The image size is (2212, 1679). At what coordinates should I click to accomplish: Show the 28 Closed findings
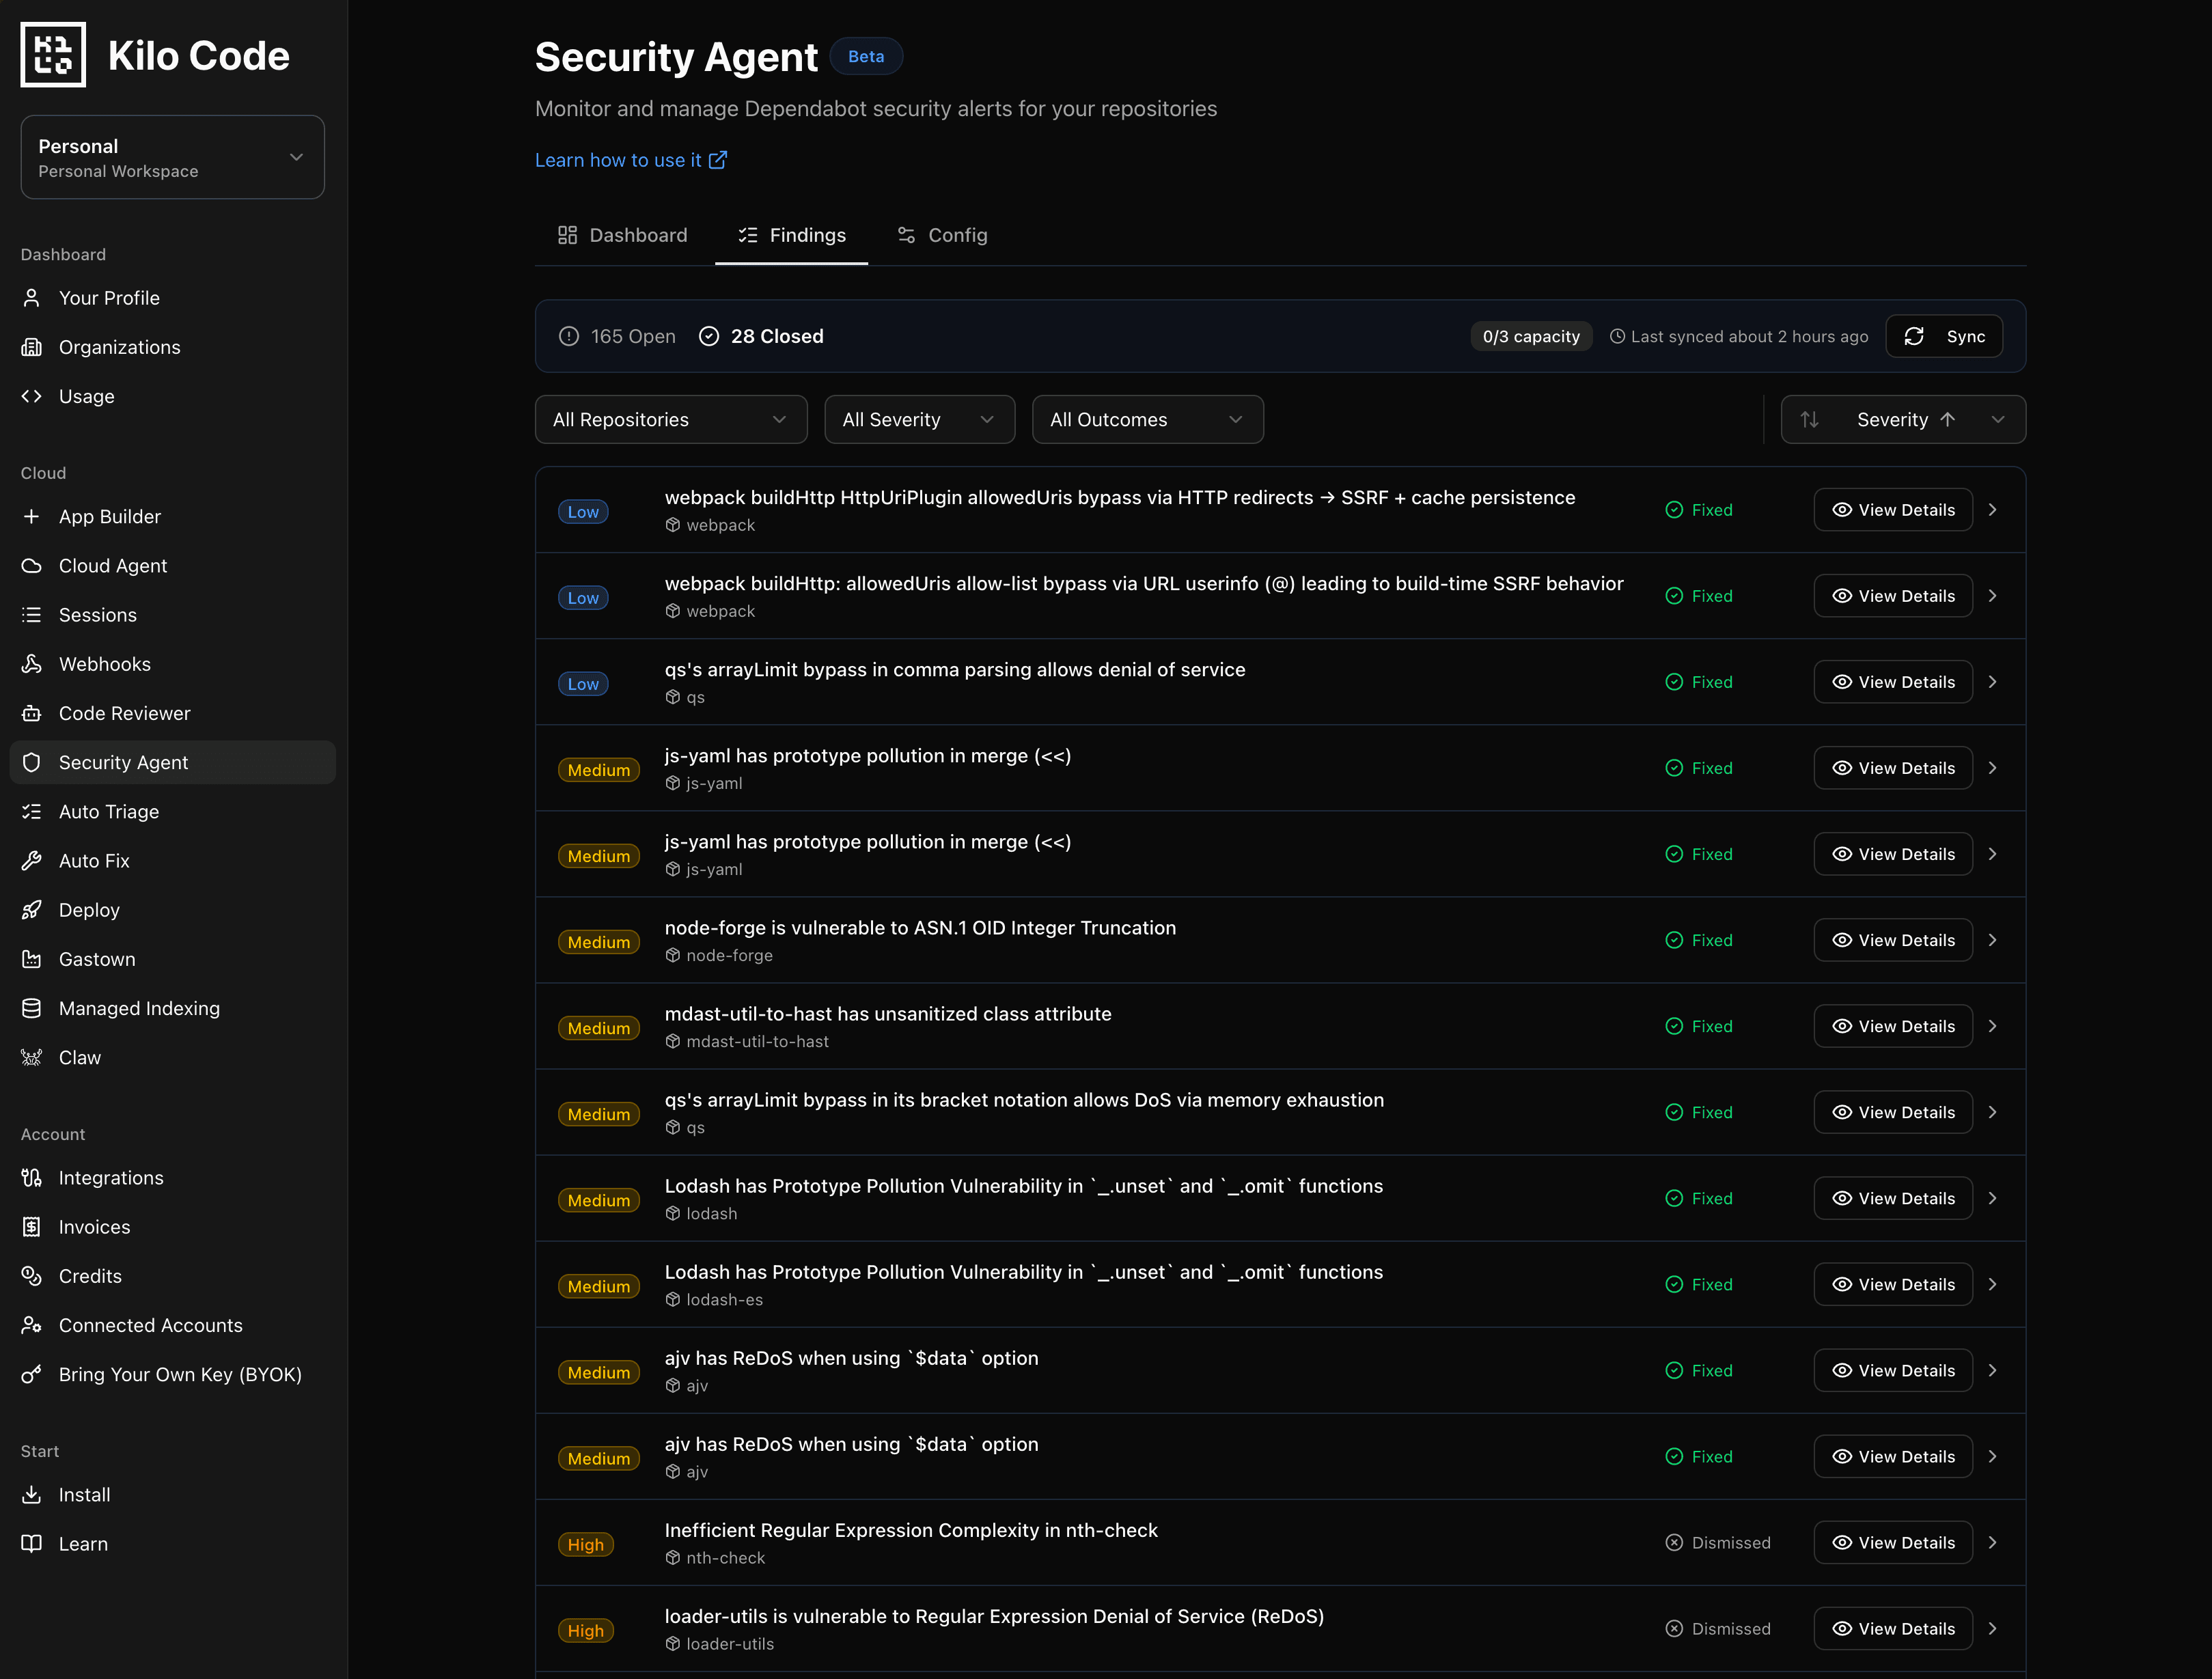pos(761,336)
